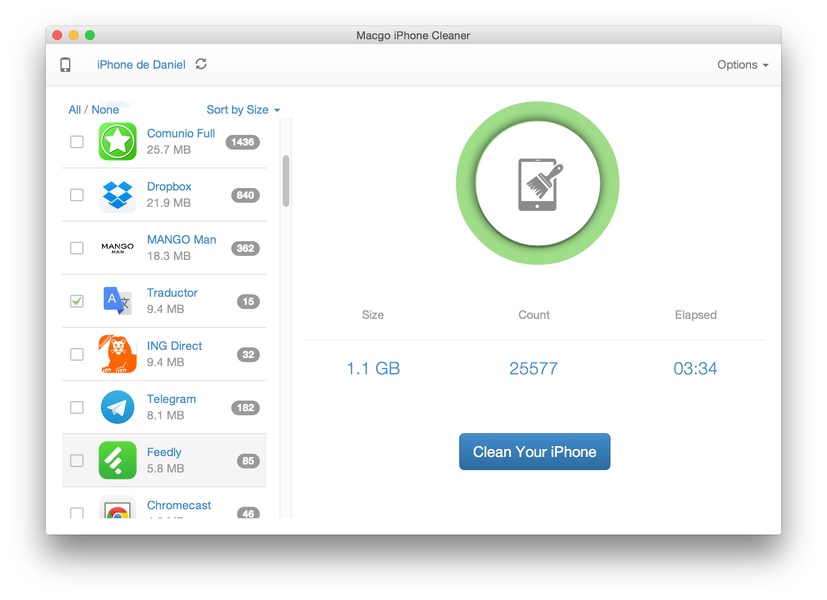The image size is (827, 600).
Task: Click the MANGO Man app icon
Action: (x=117, y=248)
